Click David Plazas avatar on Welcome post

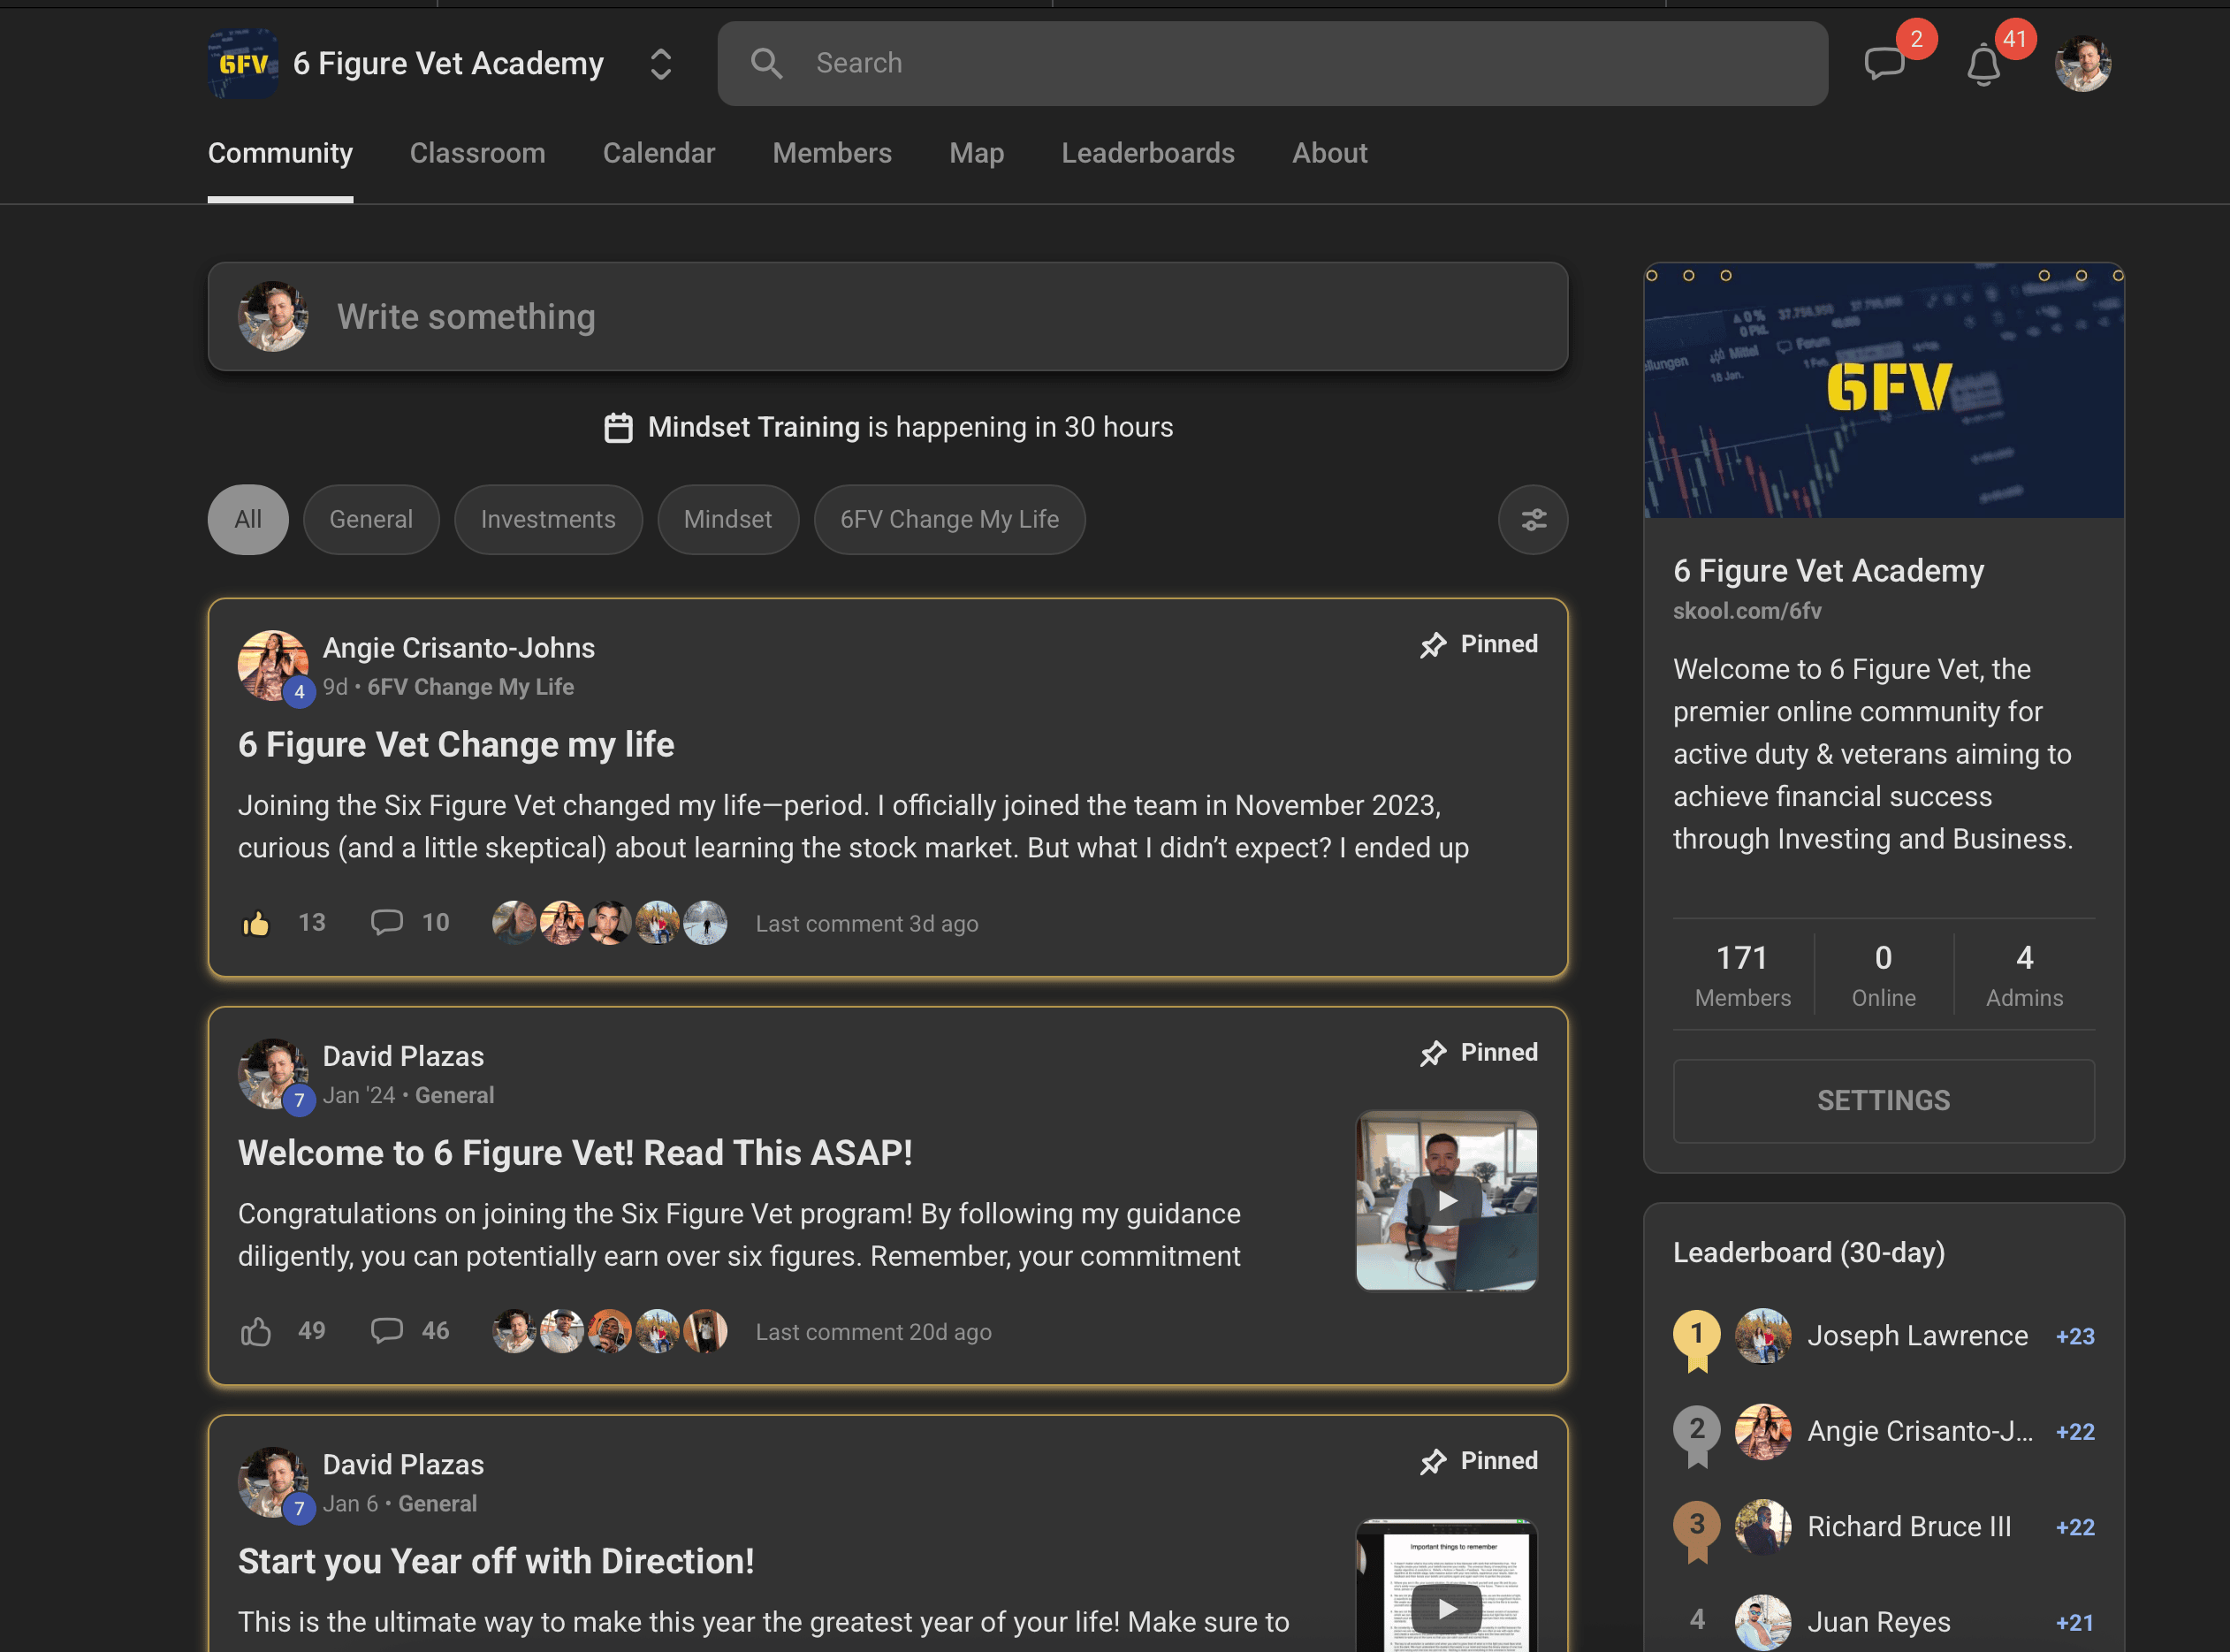point(273,1074)
